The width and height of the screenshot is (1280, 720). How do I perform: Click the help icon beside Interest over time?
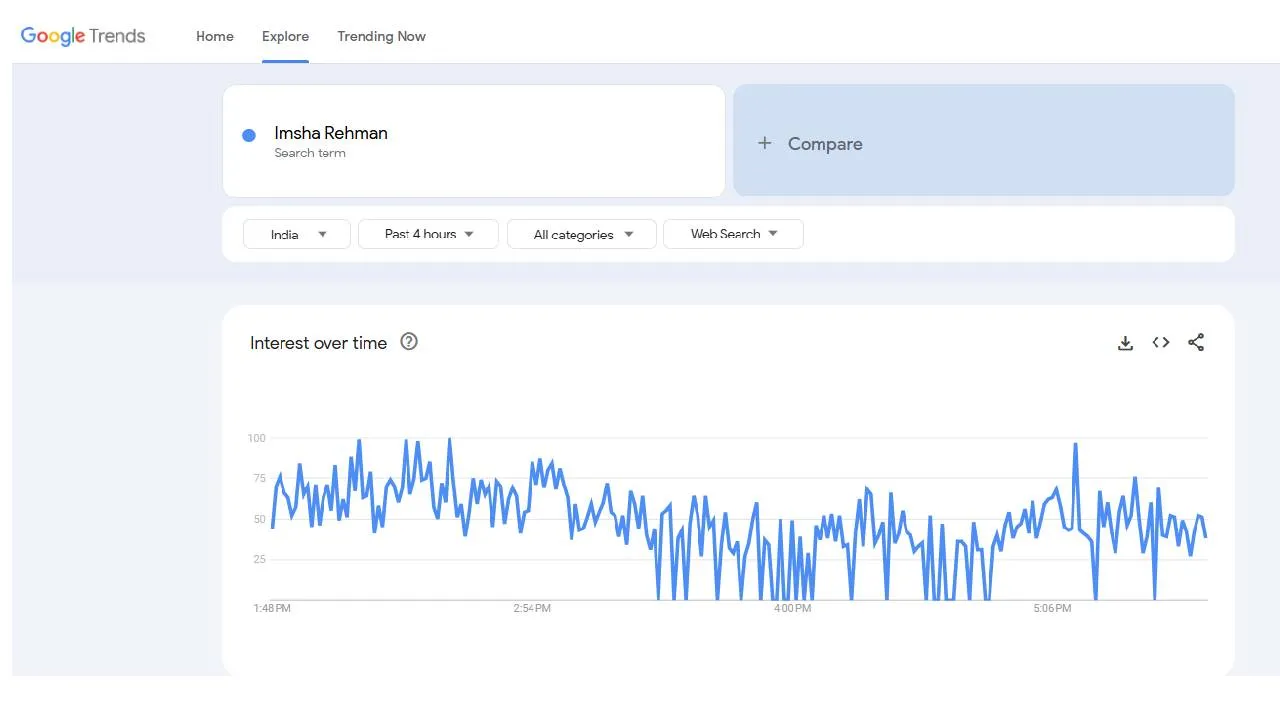(409, 342)
